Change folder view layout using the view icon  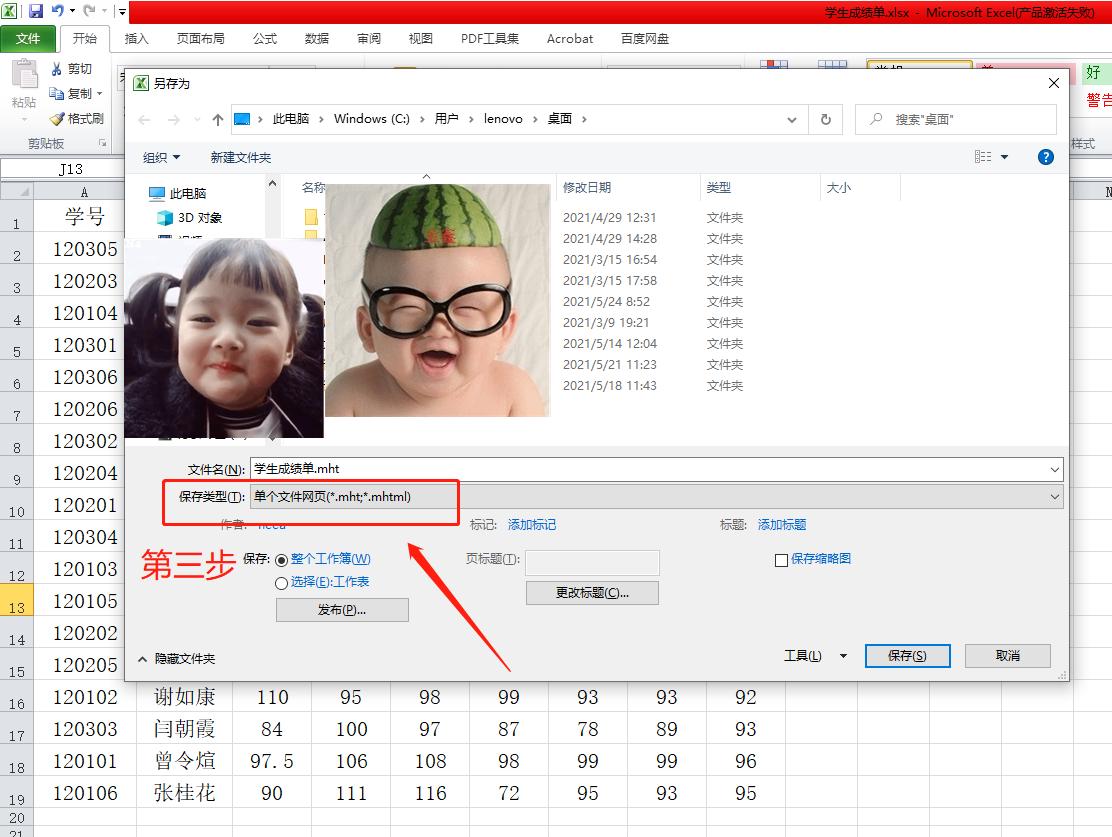coord(986,156)
